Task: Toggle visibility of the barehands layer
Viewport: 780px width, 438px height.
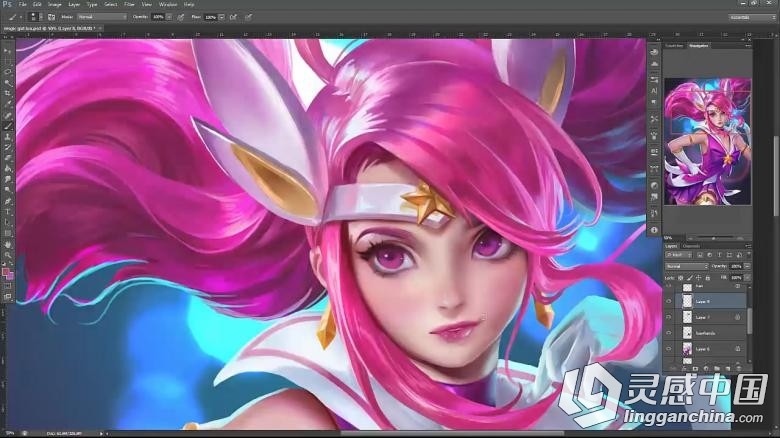Action: click(669, 333)
